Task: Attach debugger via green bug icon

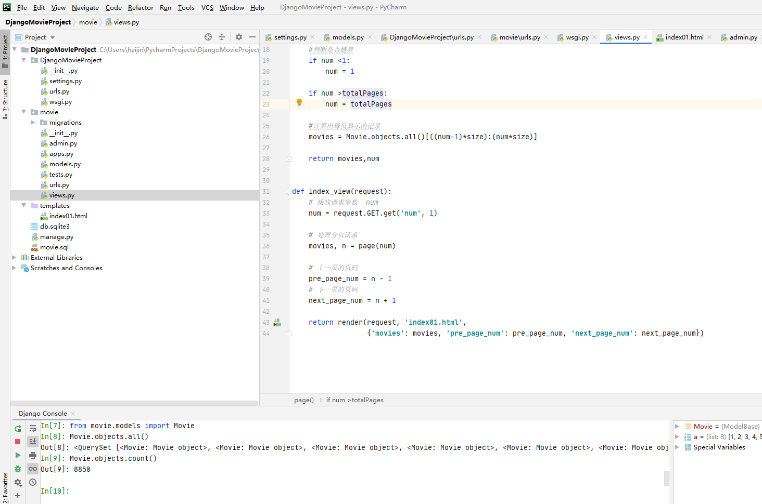Action: click(18, 469)
